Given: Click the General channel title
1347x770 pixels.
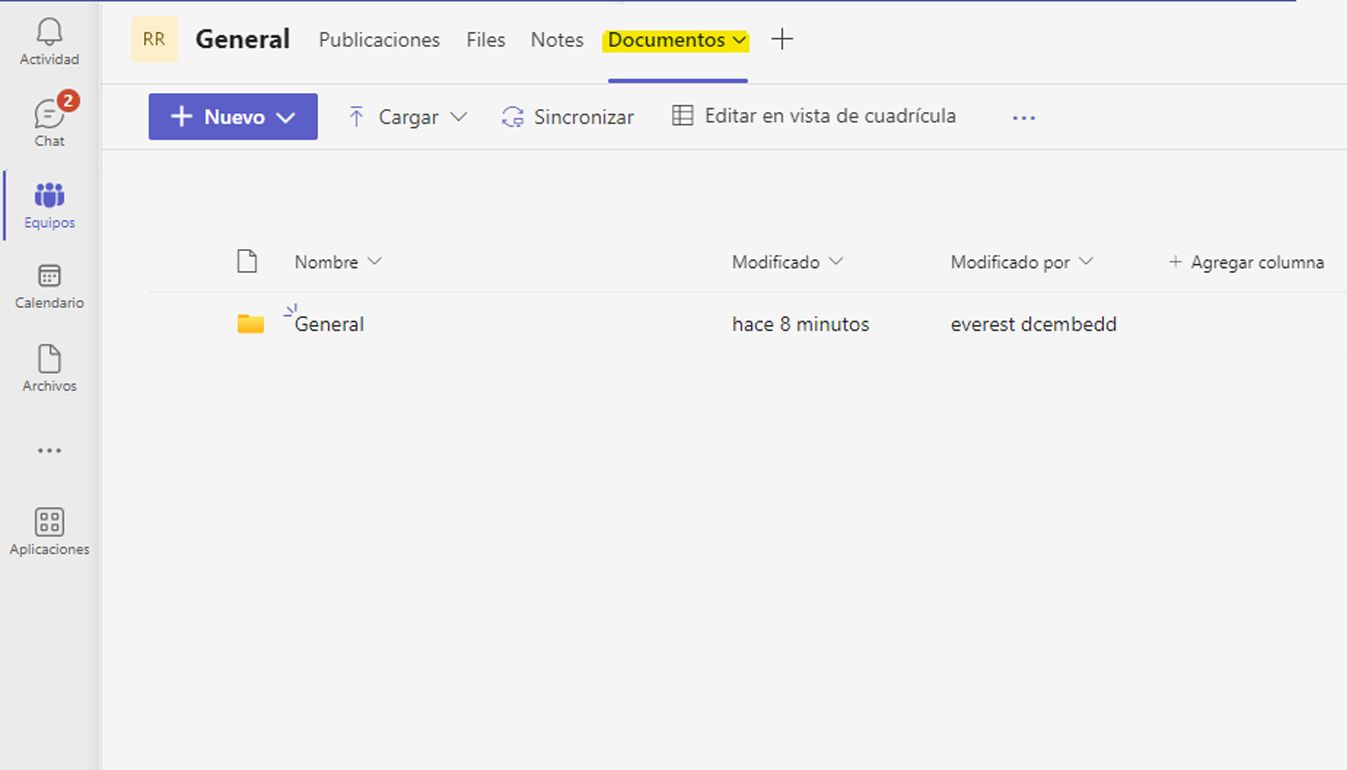Looking at the screenshot, I should pyautogui.click(x=242, y=39).
